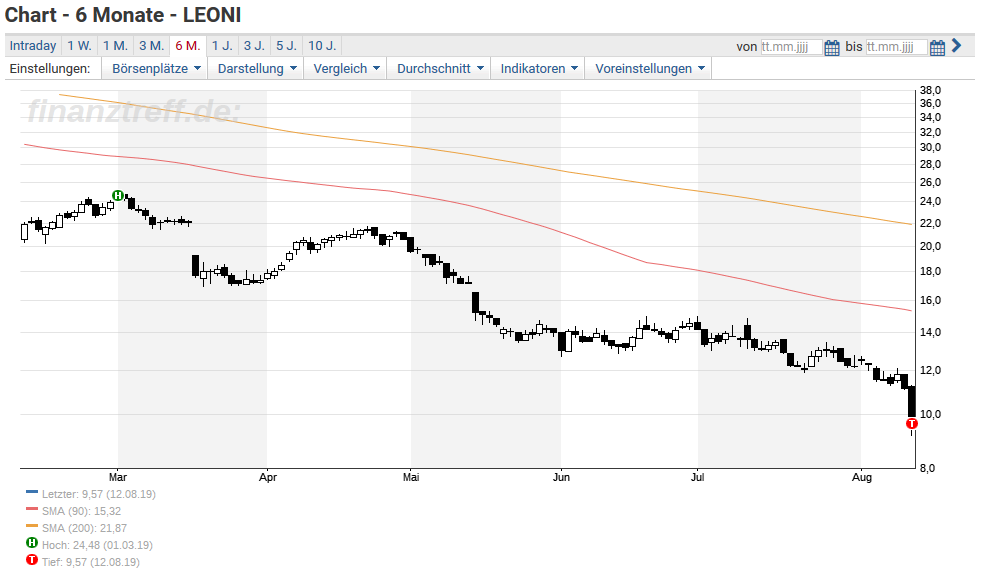Expand the Voreinstellungen dropdown
This screenshot has height=572, width=985.
coord(650,68)
